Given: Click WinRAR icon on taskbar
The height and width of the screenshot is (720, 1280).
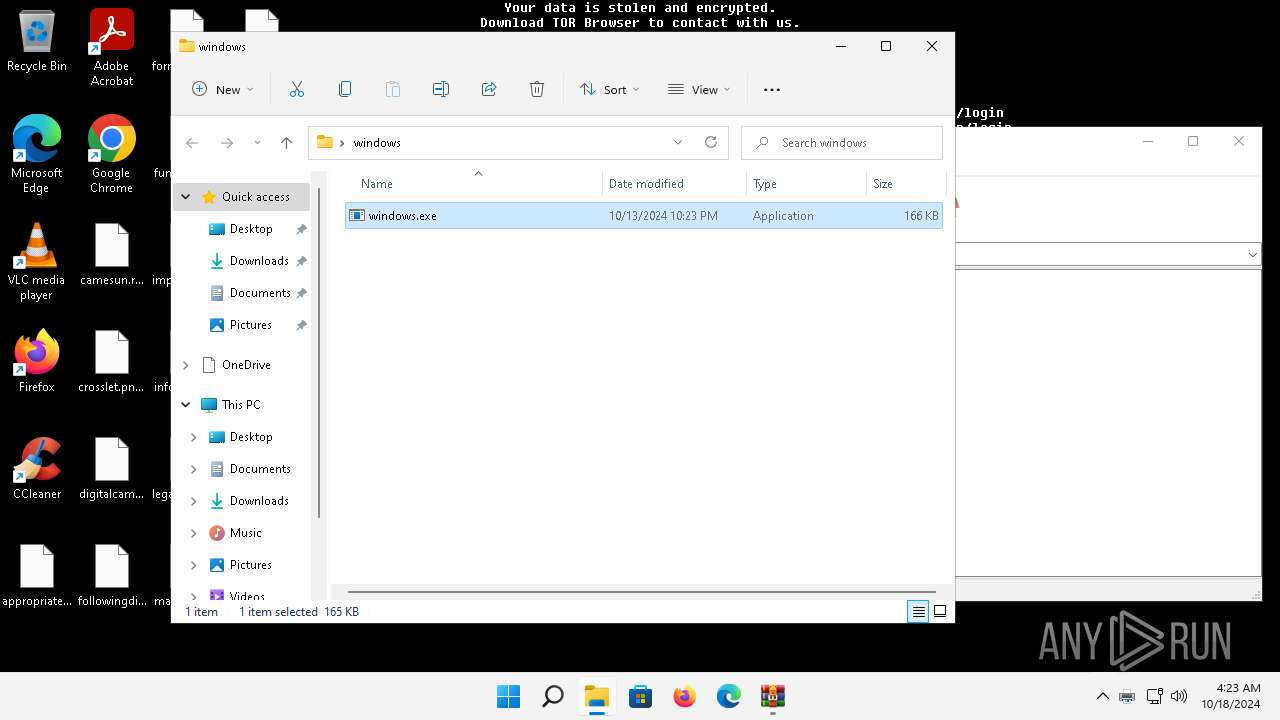Looking at the screenshot, I should tap(773, 696).
